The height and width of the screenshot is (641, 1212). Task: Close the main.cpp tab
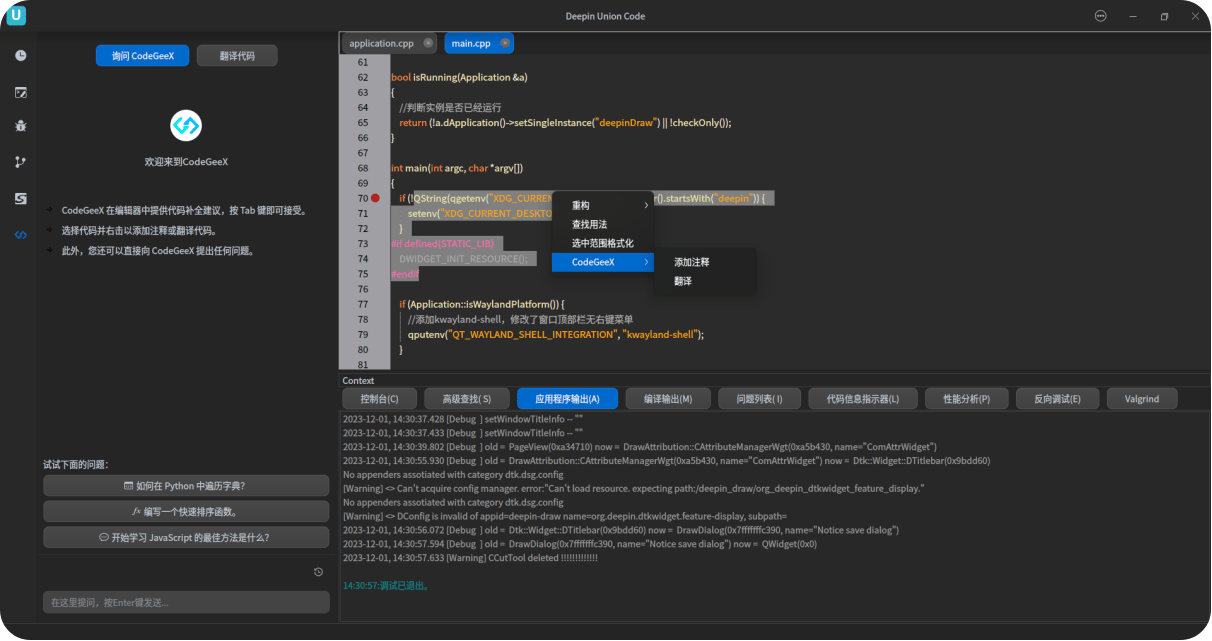pos(505,43)
